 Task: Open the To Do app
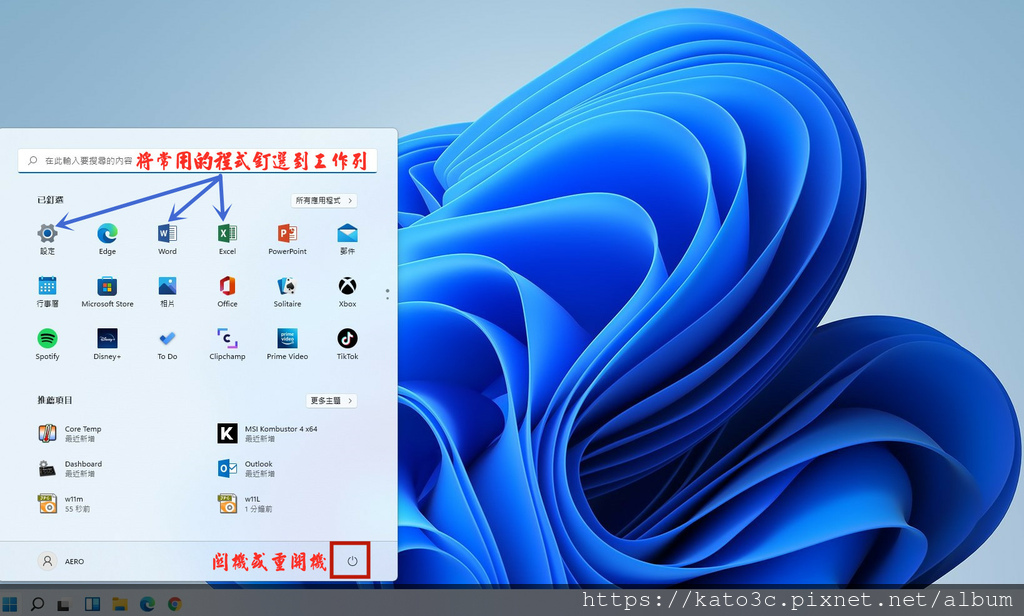pyautogui.click(x=167, y=344)
